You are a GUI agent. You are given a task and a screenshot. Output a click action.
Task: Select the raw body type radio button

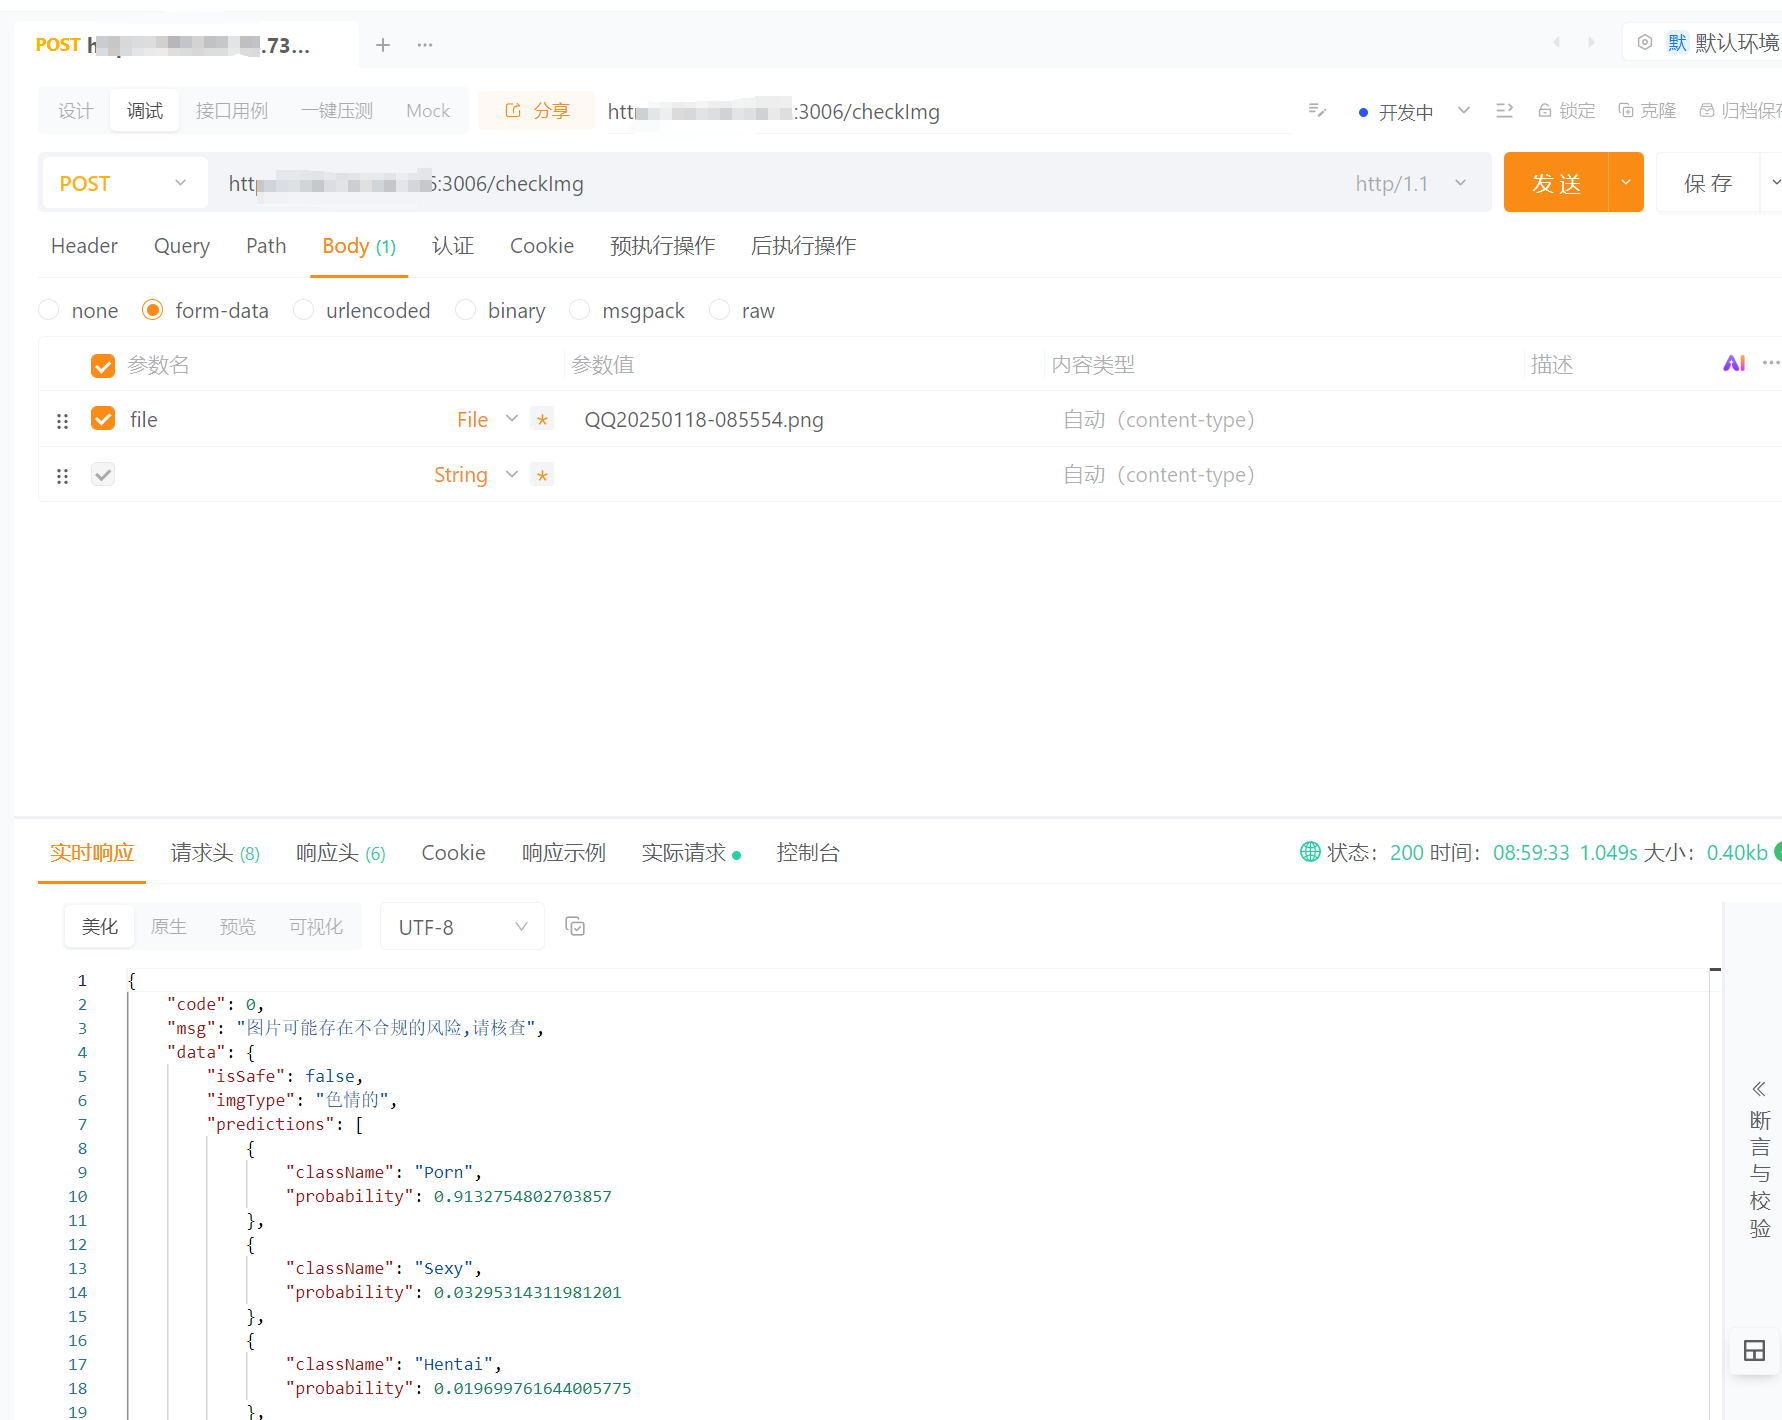click(719, 310)
